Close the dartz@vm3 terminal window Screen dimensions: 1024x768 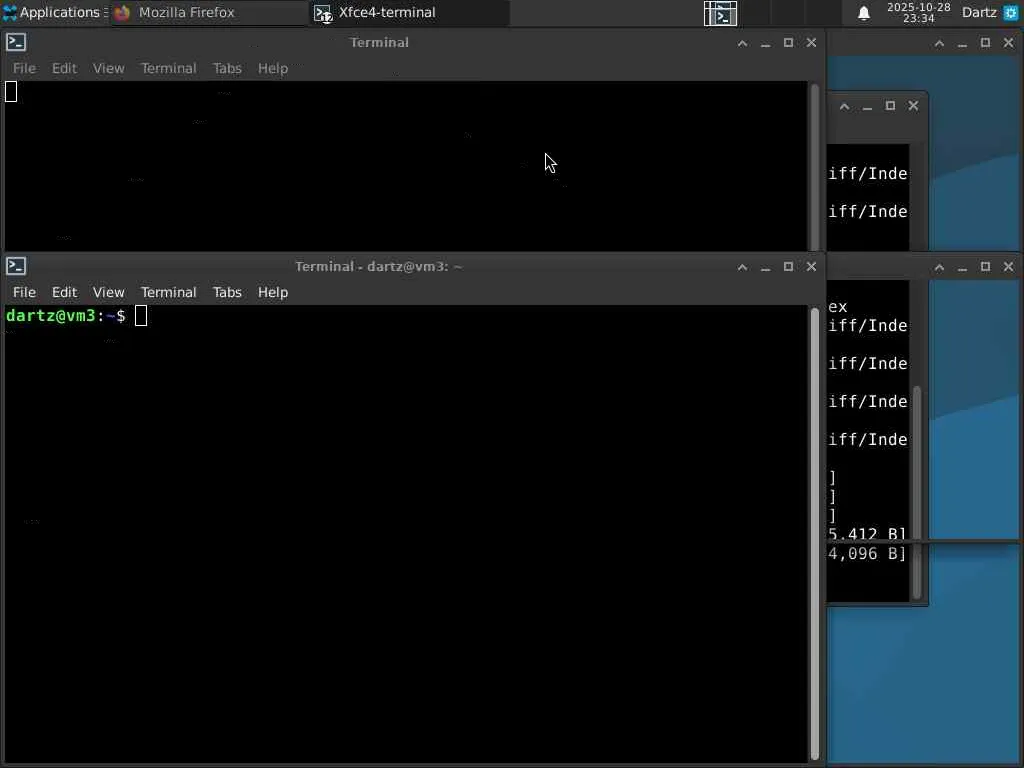(811, 267)
